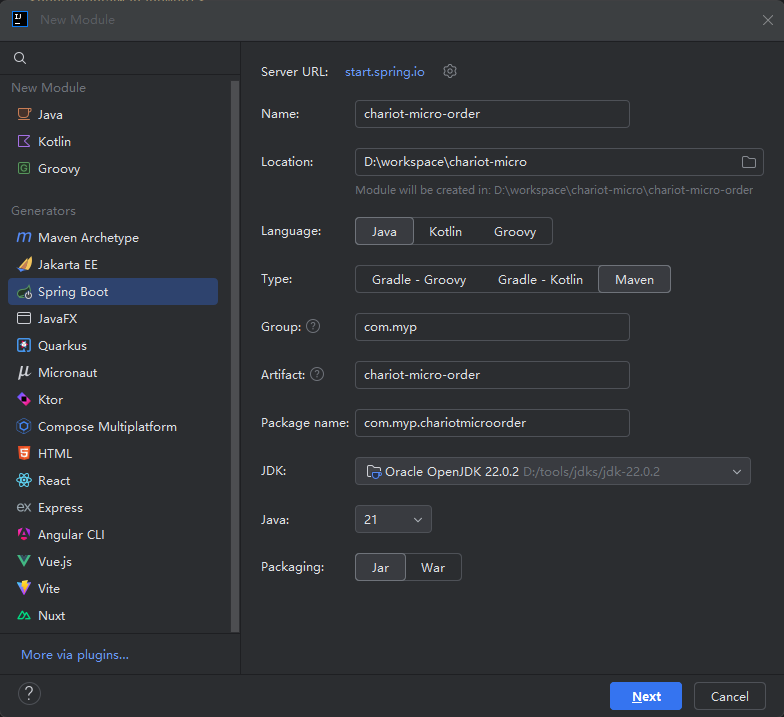784x717 pixels.
Task: Choose Gradle - Kotlin build type
Action: coord(540,279)
